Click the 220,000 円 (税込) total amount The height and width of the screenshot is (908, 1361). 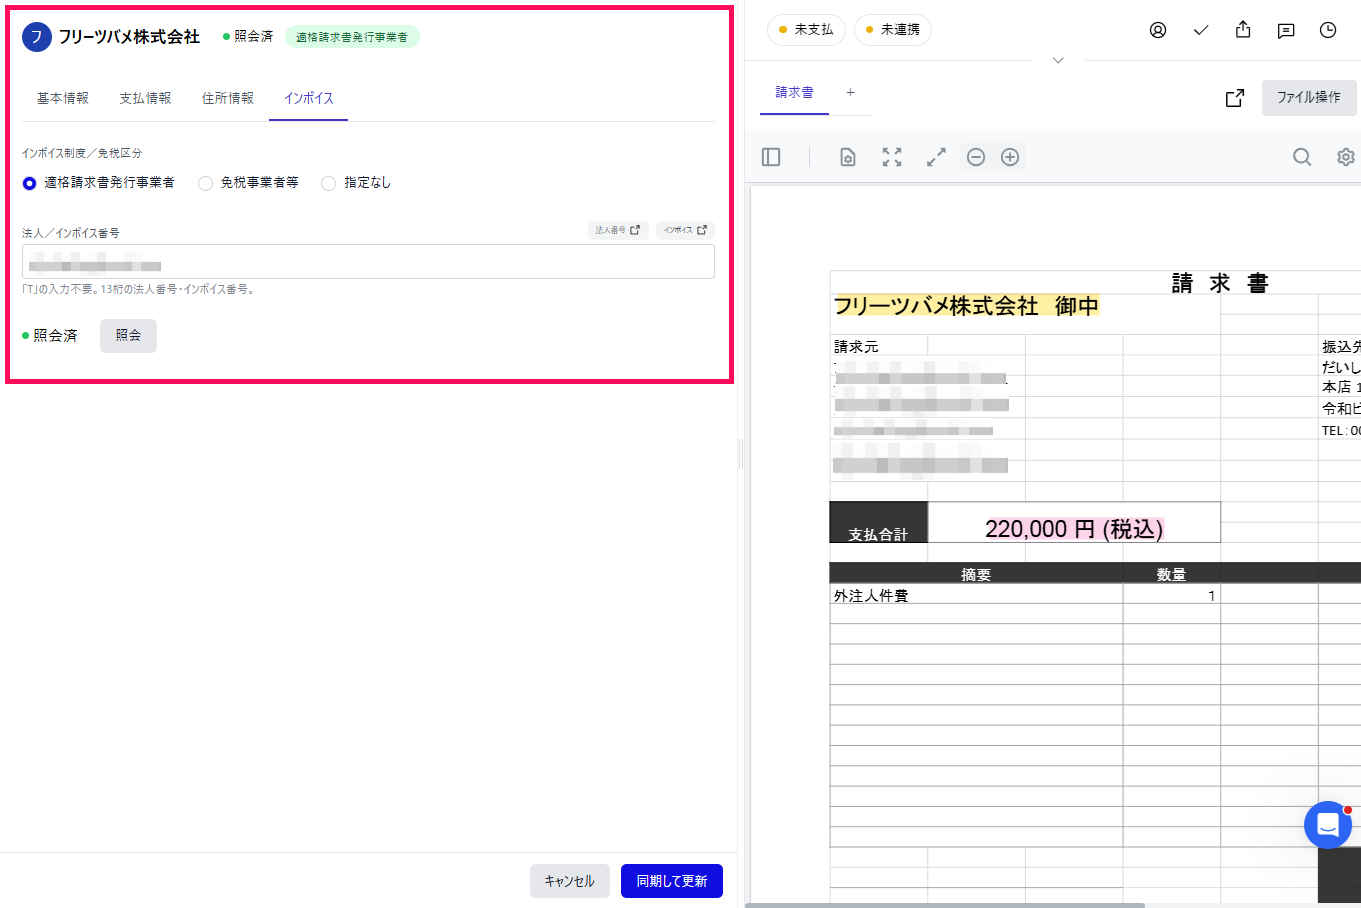click(1074, 529)
